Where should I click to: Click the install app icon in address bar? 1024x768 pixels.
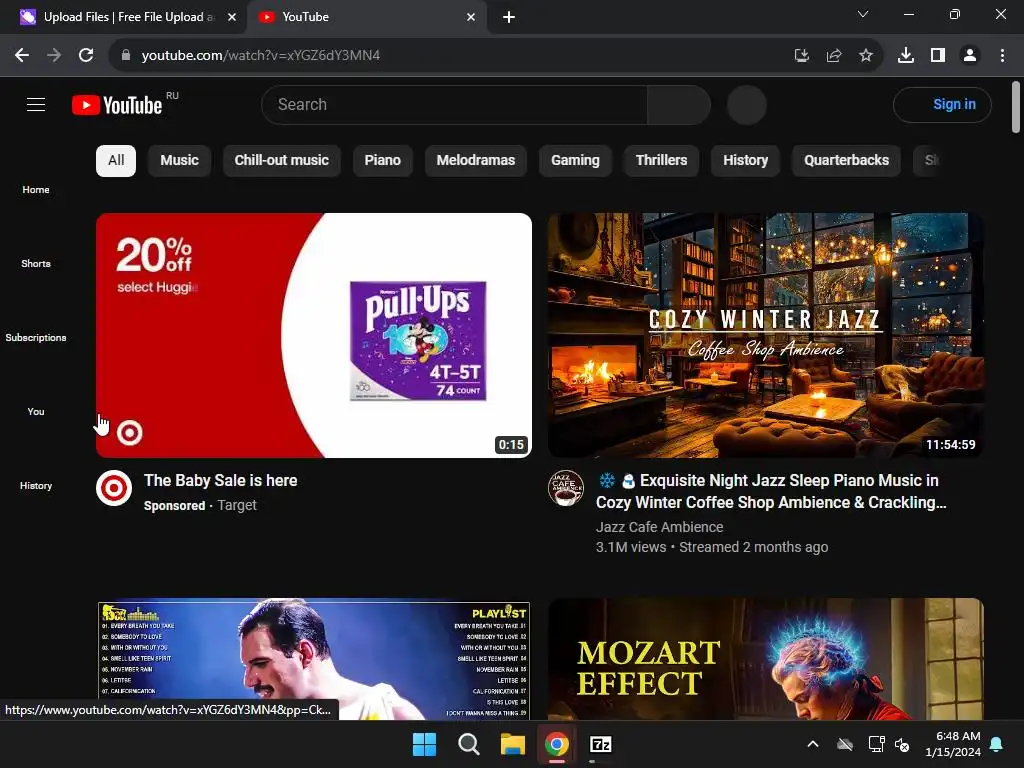click(x=802, y=56)
